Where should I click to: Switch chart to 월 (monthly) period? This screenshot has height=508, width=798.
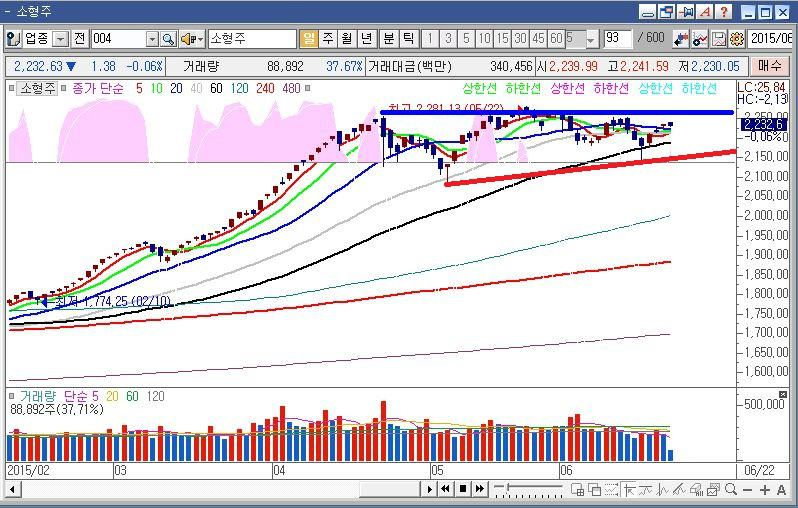(x=347, y=39)
